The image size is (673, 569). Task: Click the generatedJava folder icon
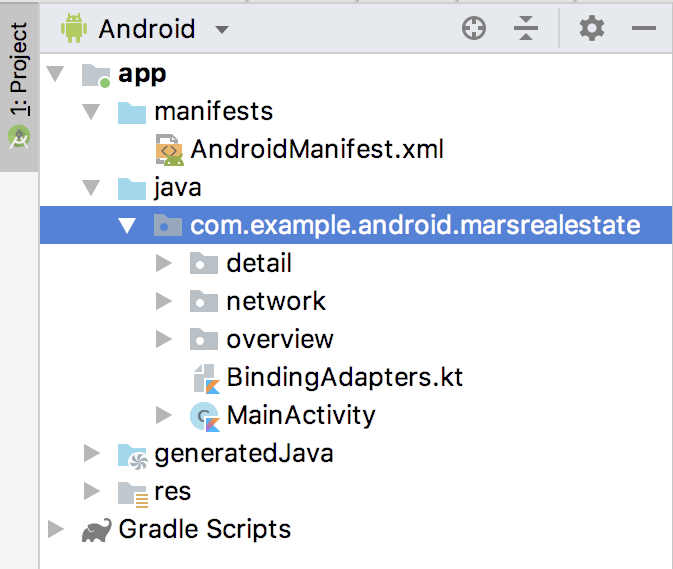(132, 454)
